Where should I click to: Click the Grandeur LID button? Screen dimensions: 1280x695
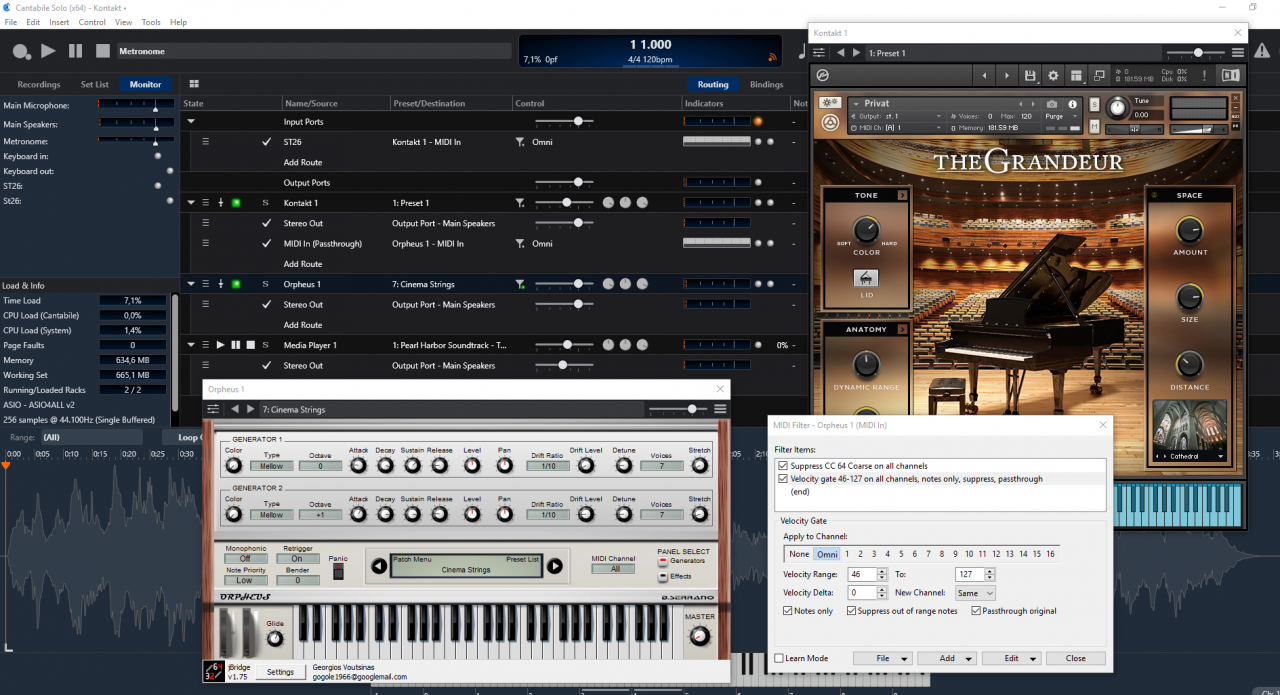(x=866, y=279)
